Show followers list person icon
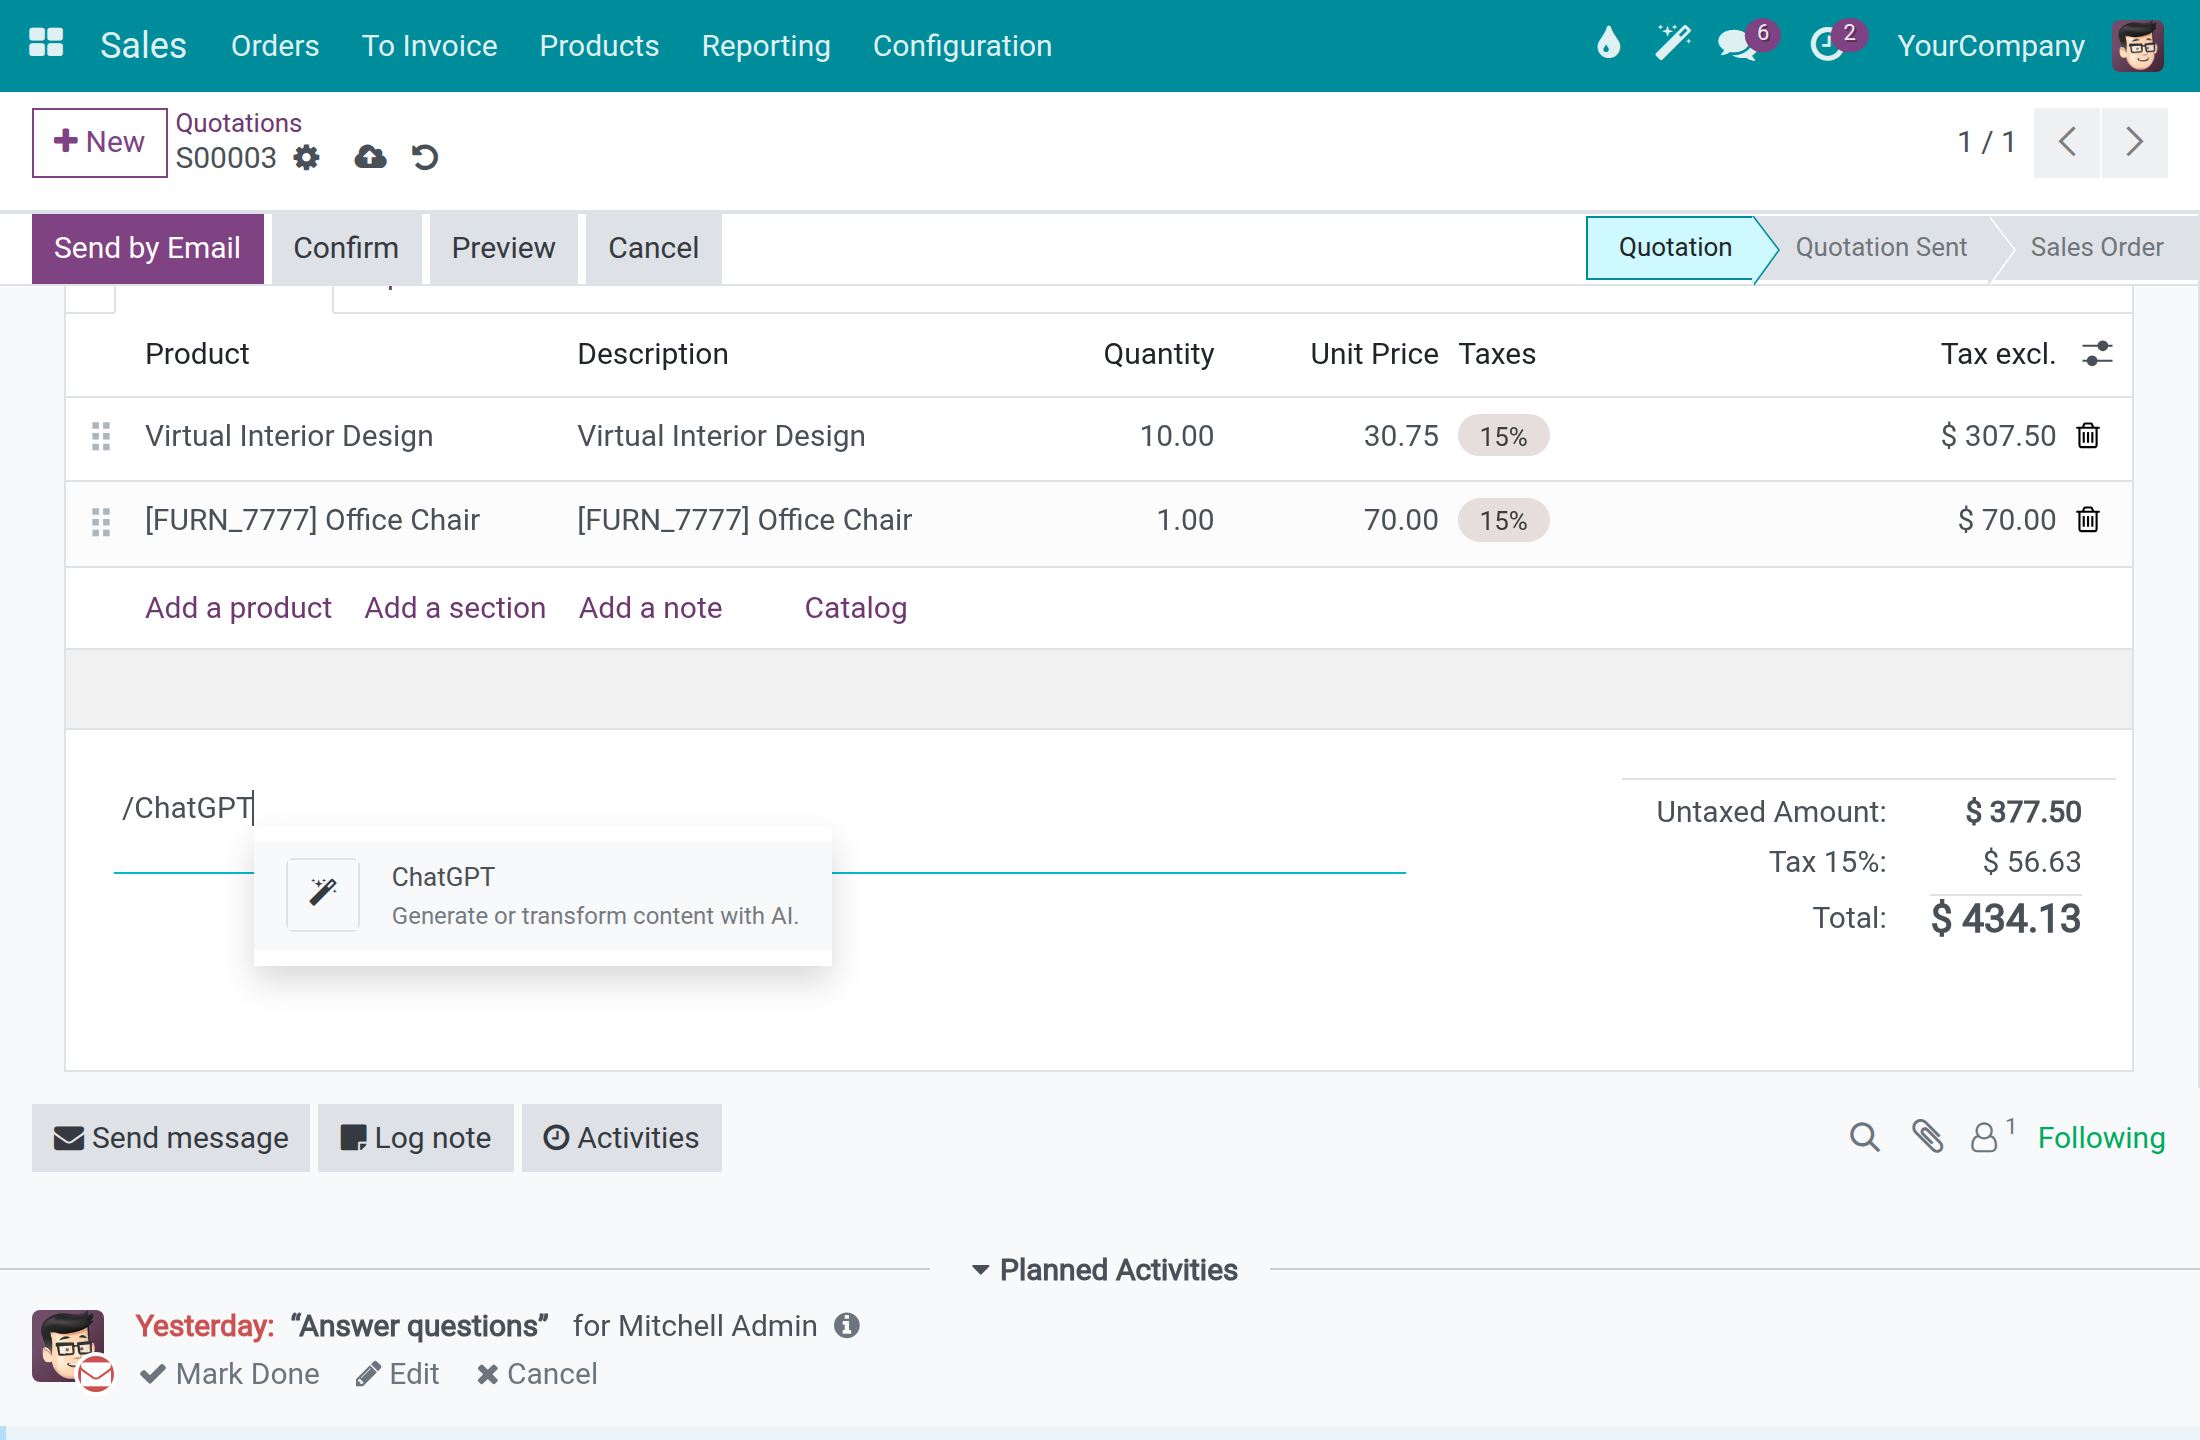 tap(1984, 1137)
